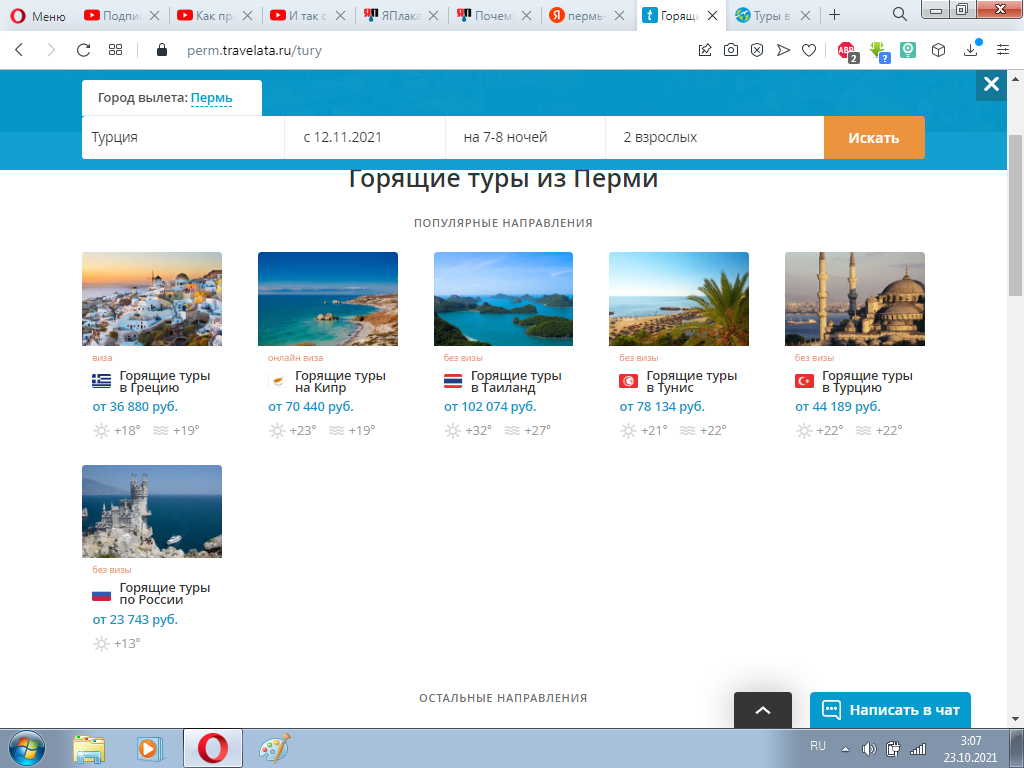Click the address bar URL perm.travelata.ru/tury
The width and height of the screenshot is (1024, 768).
click(254, 50)
